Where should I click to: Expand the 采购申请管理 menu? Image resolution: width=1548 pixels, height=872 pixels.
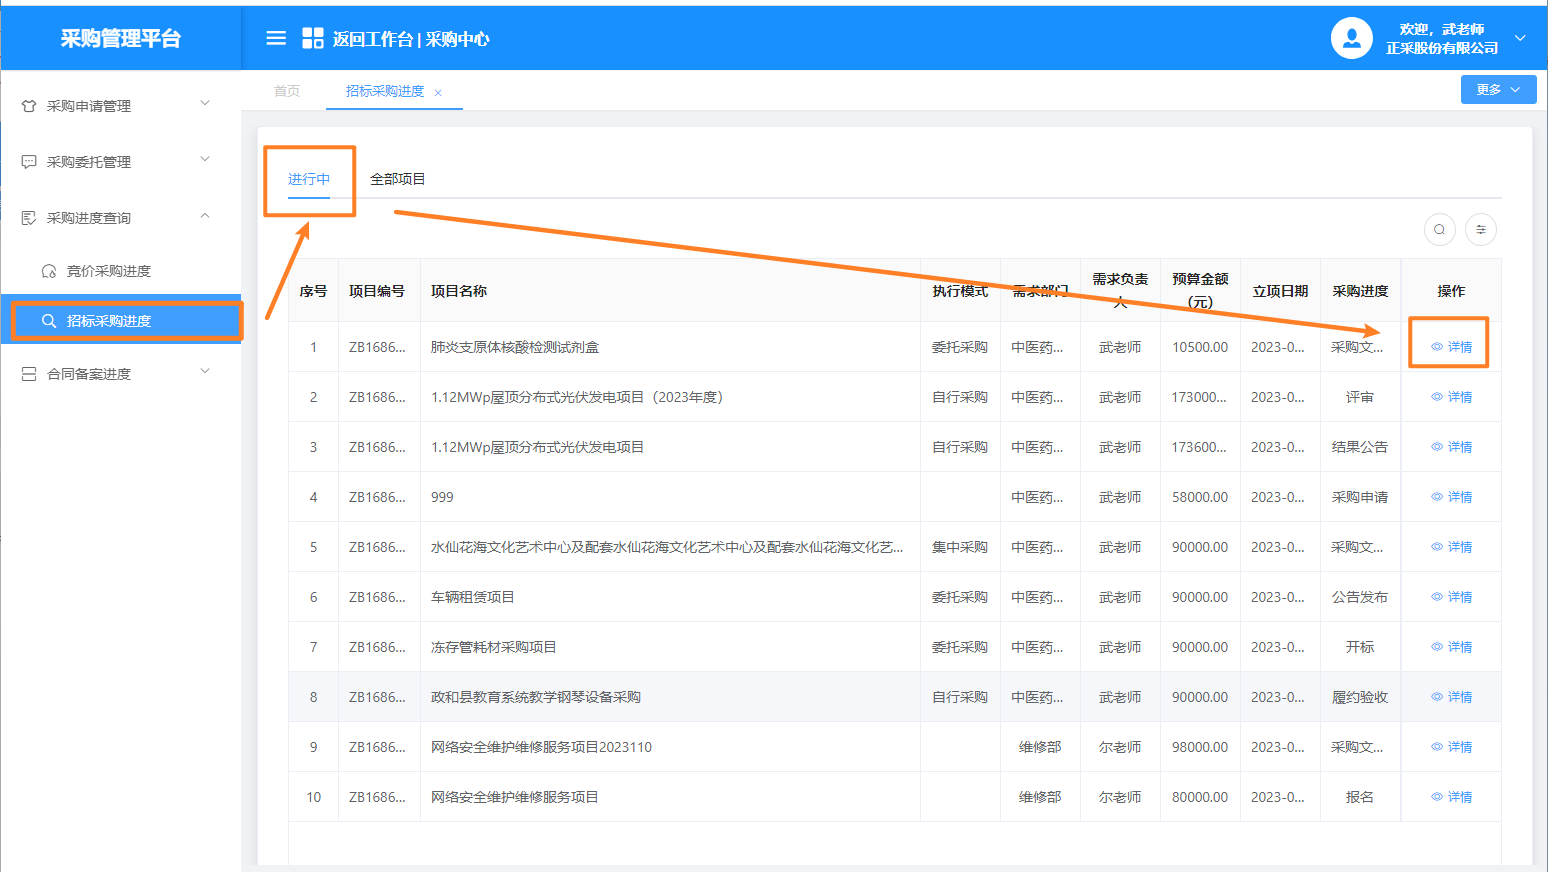(x=205, y=103)
